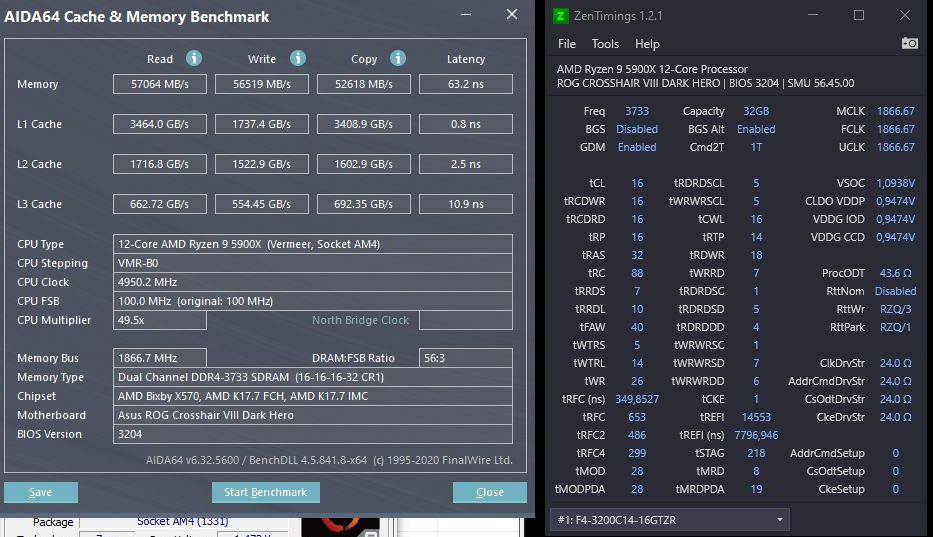This screenshot has height=537, width=933.
Task: Click Capacity value 32GB in ZenTimings
Action: coord(756,111)
